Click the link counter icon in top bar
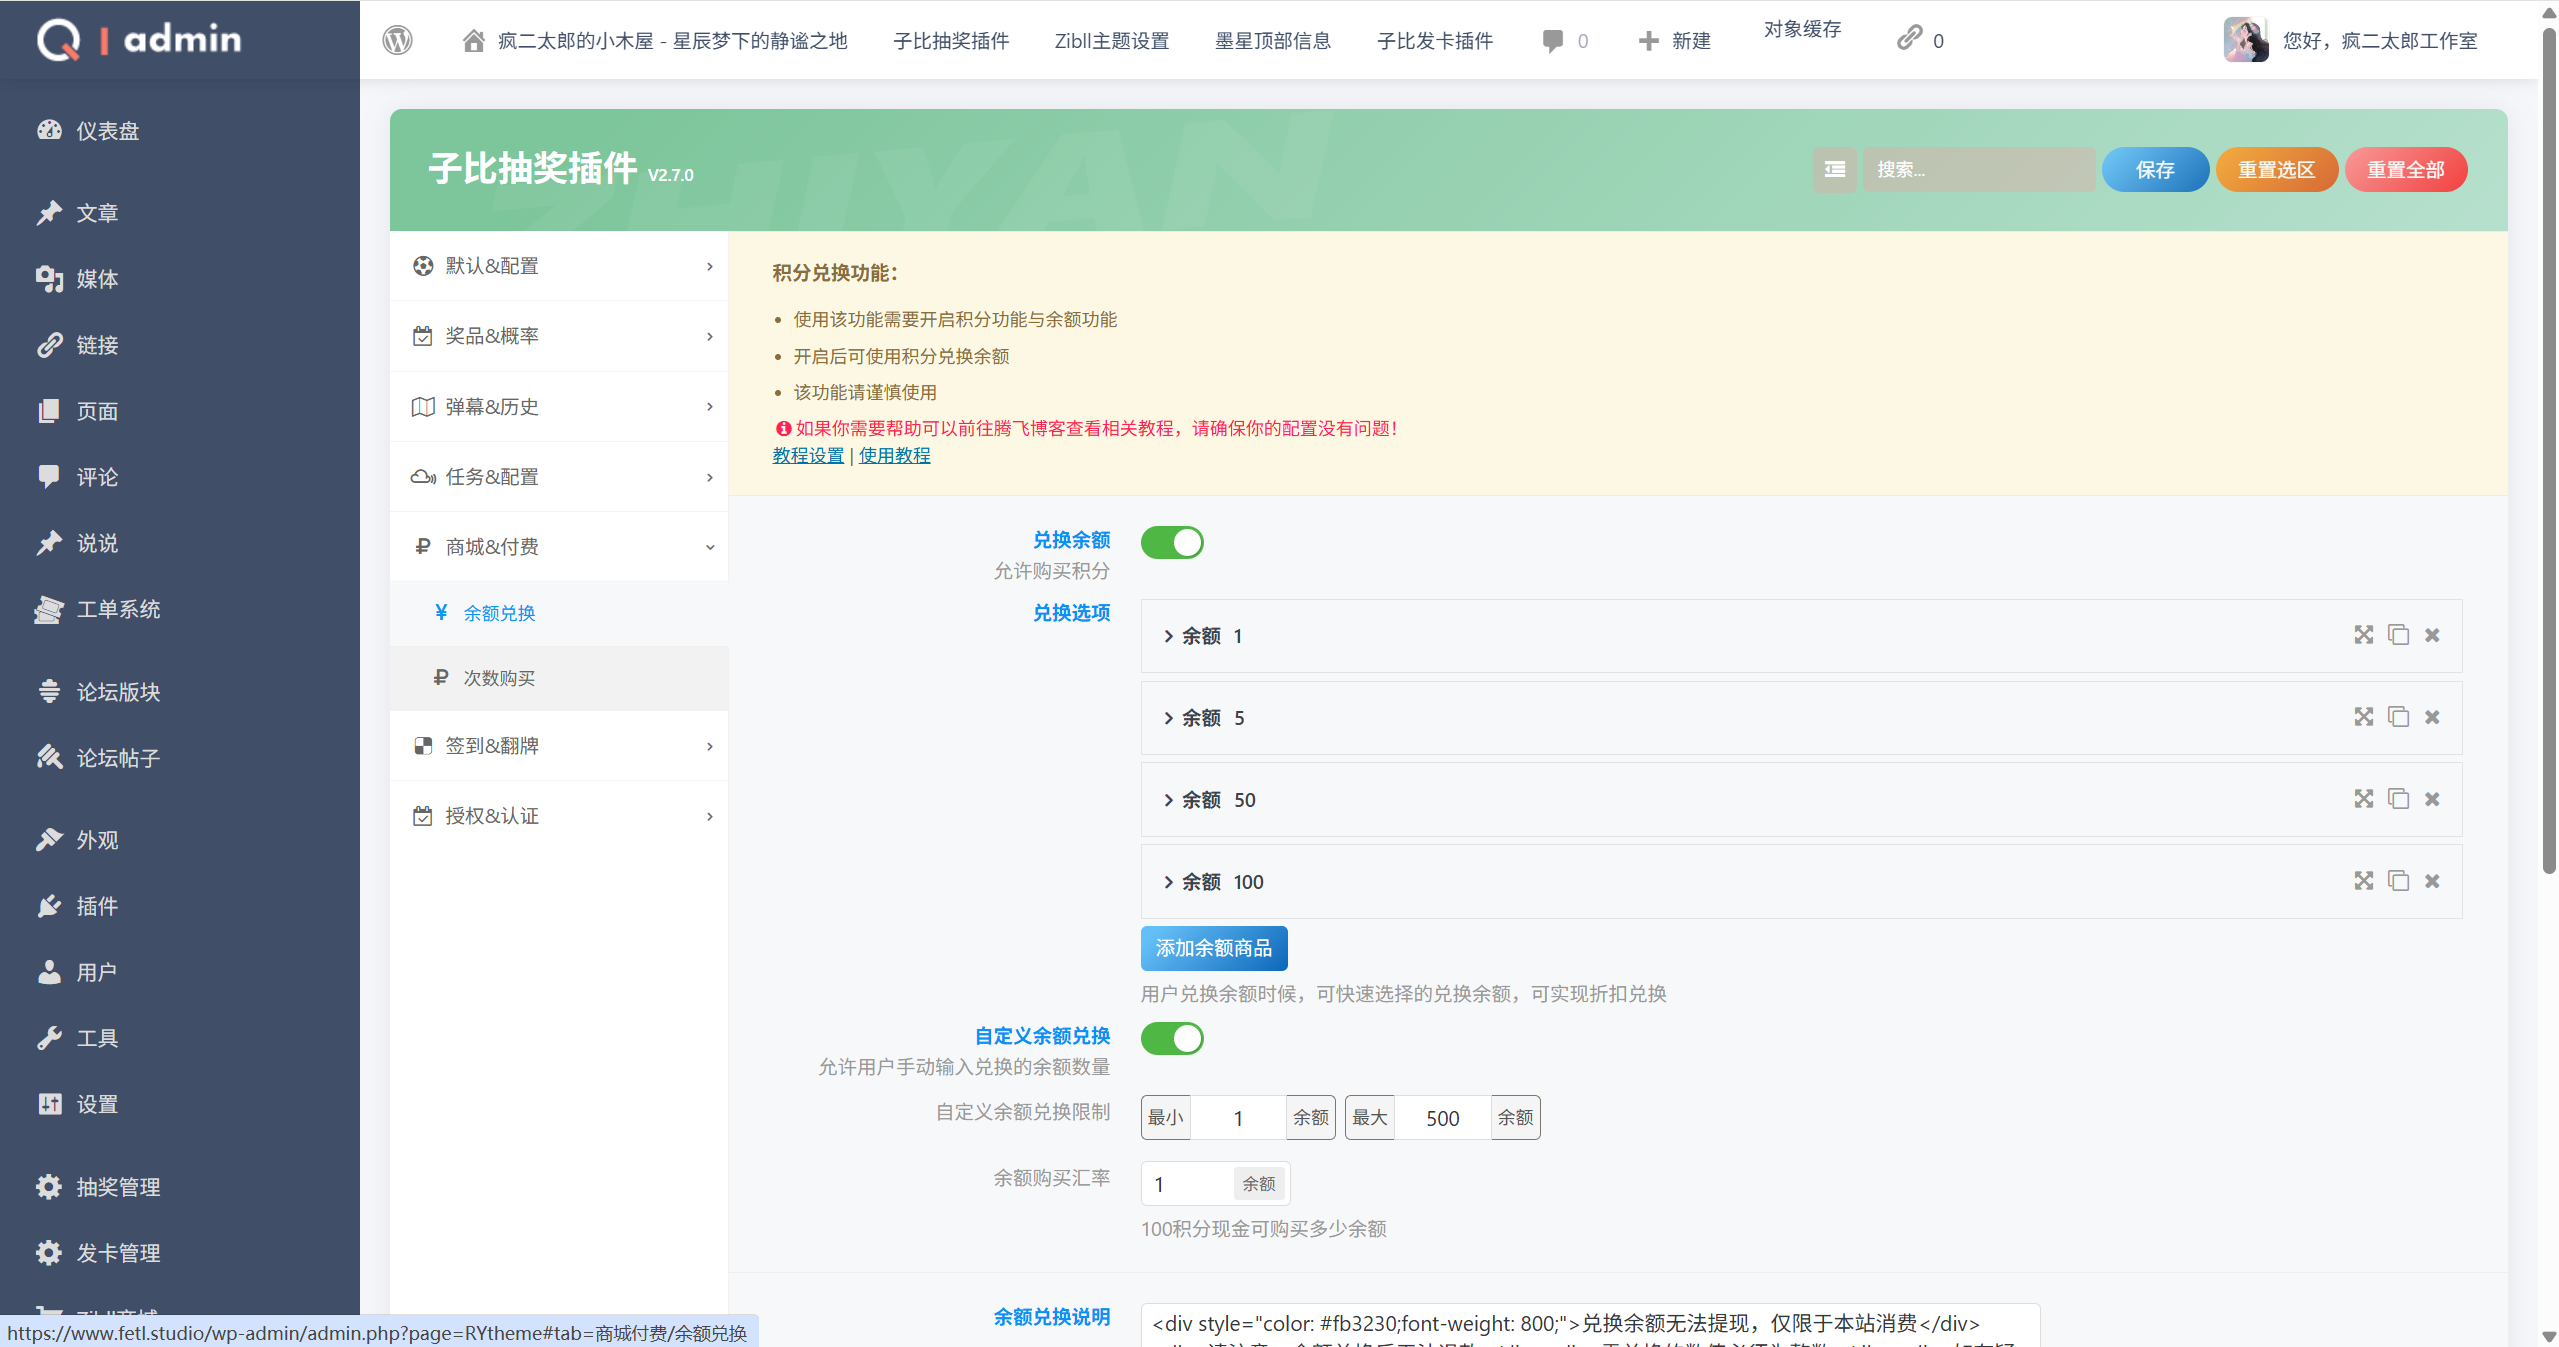 coord(1907,39)
